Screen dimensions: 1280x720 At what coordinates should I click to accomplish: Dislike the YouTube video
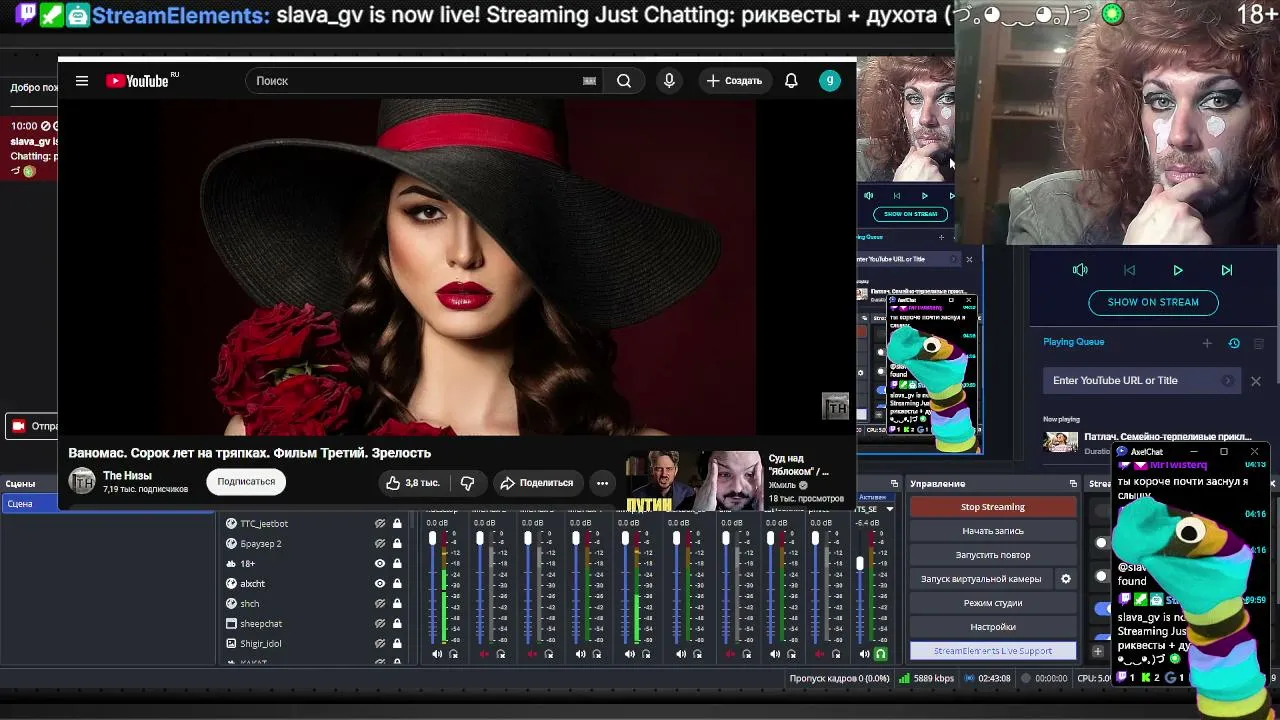(467, 483)
